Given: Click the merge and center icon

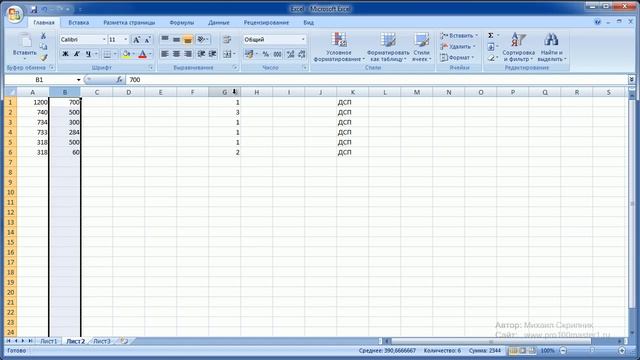Looking at the screenshot, I should (227, 54).
